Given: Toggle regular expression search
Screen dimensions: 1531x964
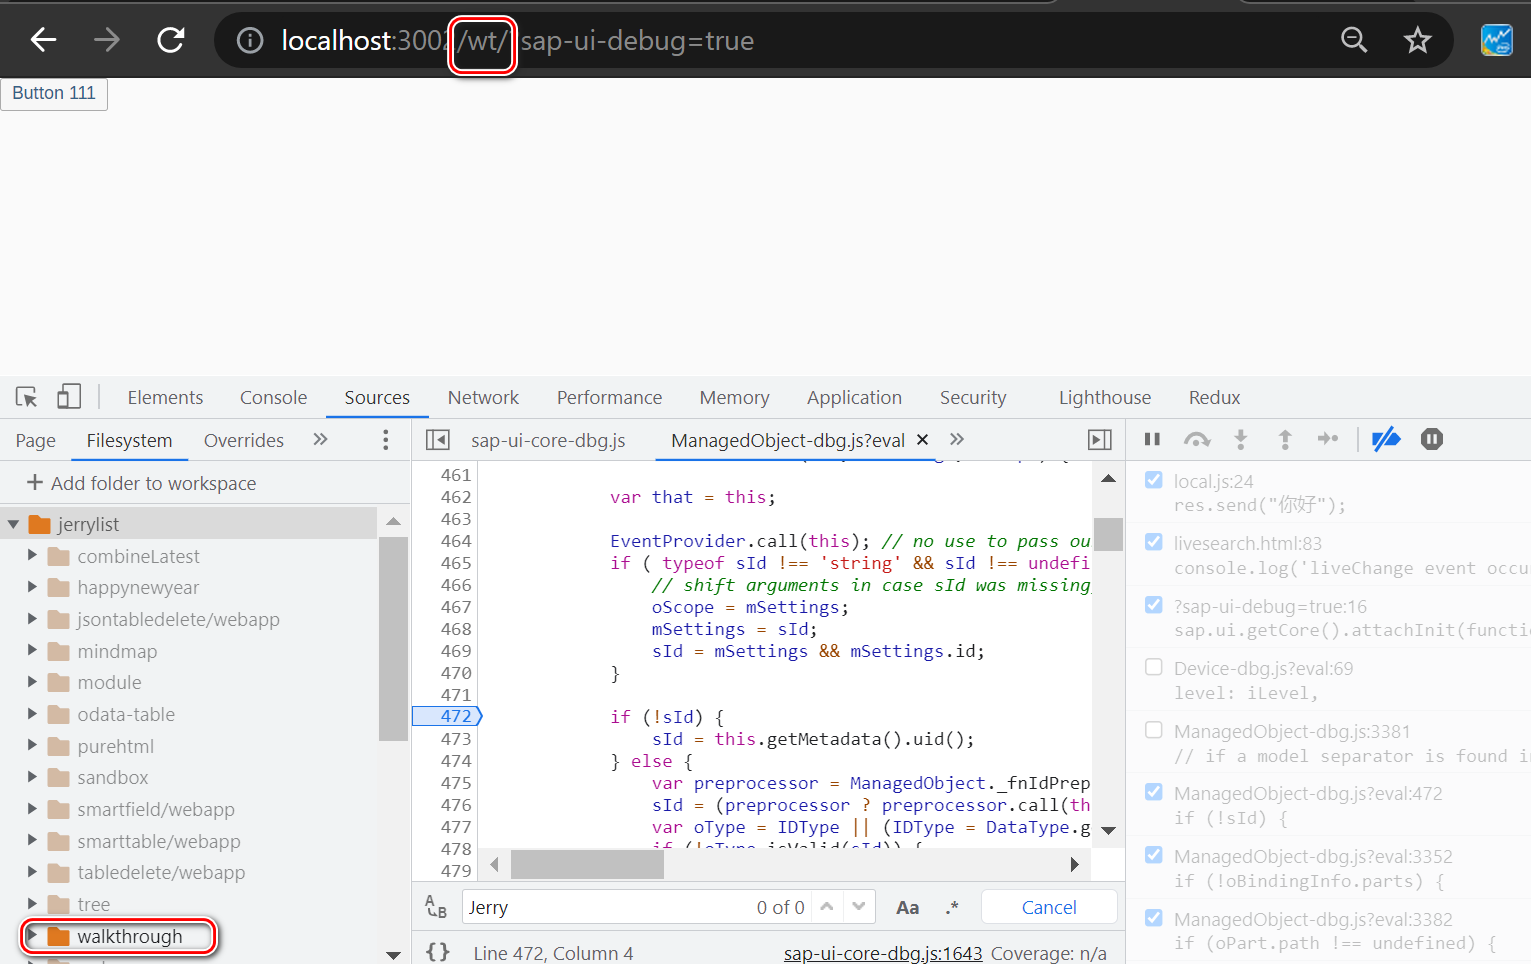Looking at the screenshot, I should (x=952, y=907).
